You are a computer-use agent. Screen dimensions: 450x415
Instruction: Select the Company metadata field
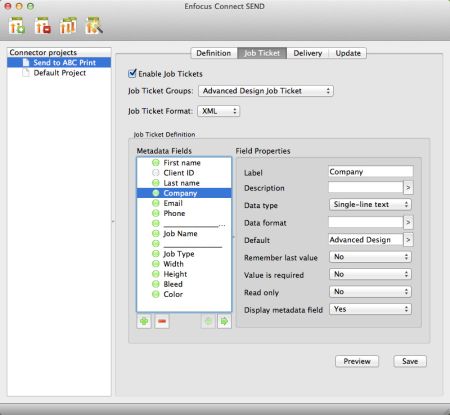pyautogui.click(x=184, y=193)
